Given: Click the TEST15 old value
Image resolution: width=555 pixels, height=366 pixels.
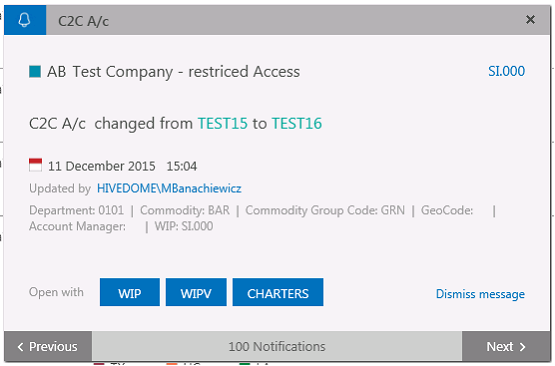Looking at the screenshot, I should (x=223, y=124).
